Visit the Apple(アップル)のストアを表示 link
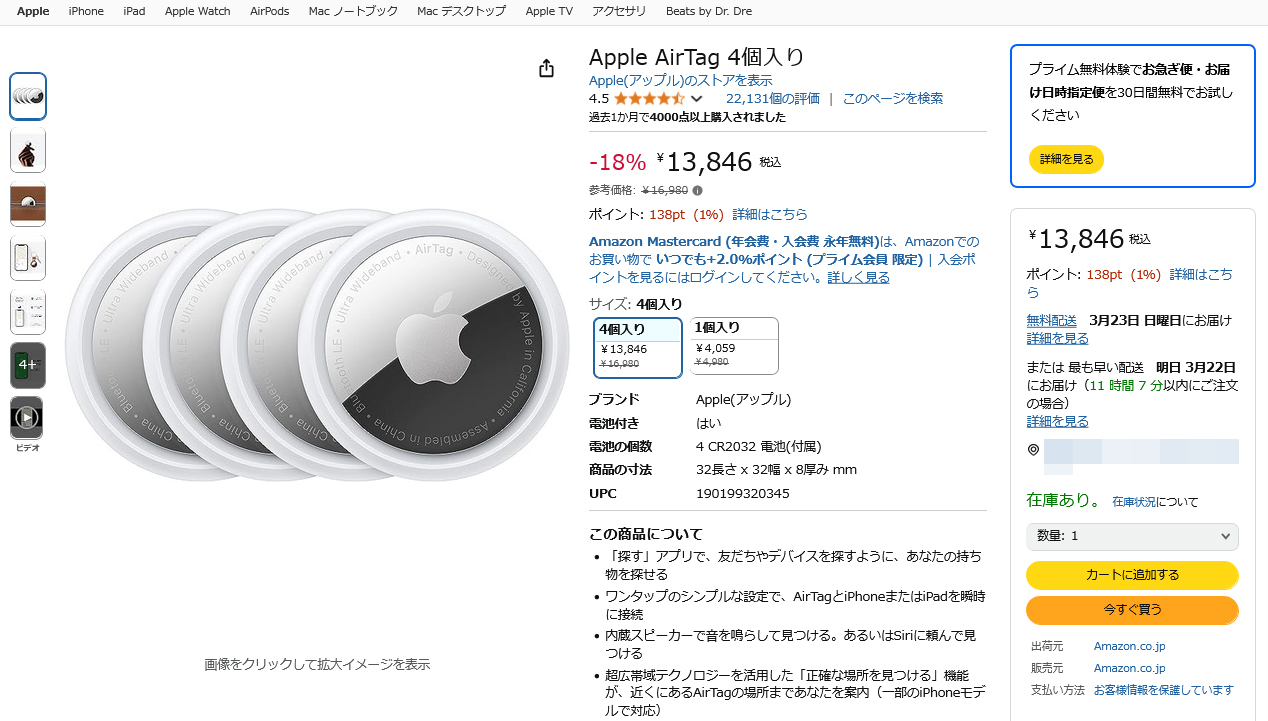Screen dimensions: 1268x721 (x=680, y=80)
